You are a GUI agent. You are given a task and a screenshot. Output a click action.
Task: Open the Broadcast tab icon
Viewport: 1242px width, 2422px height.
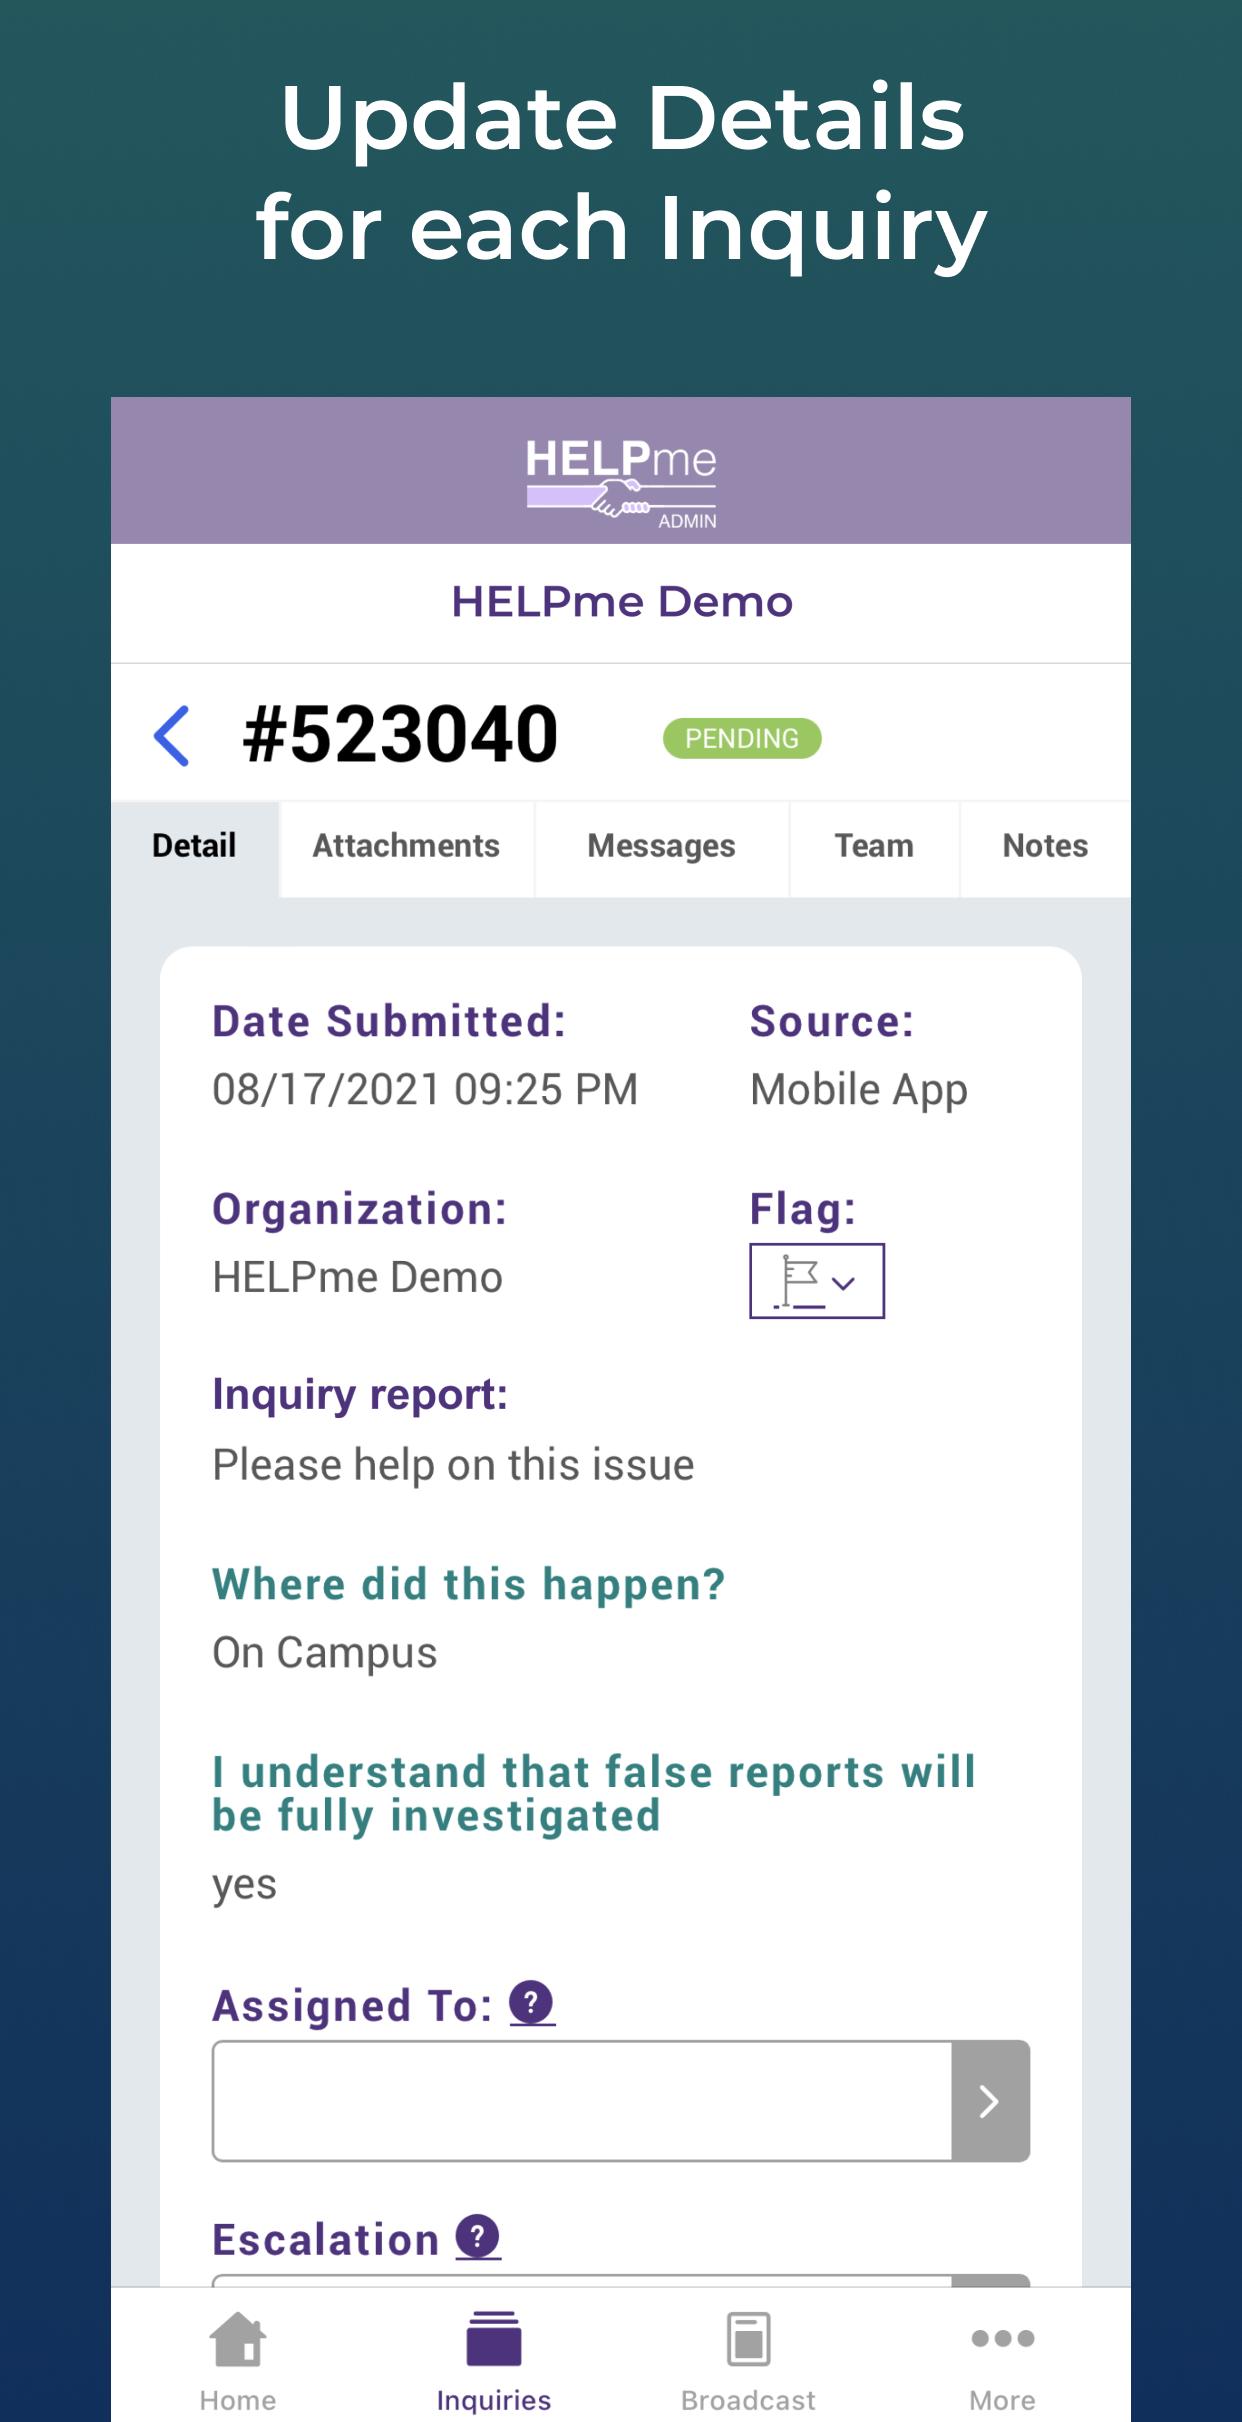tap(749, 2339)
